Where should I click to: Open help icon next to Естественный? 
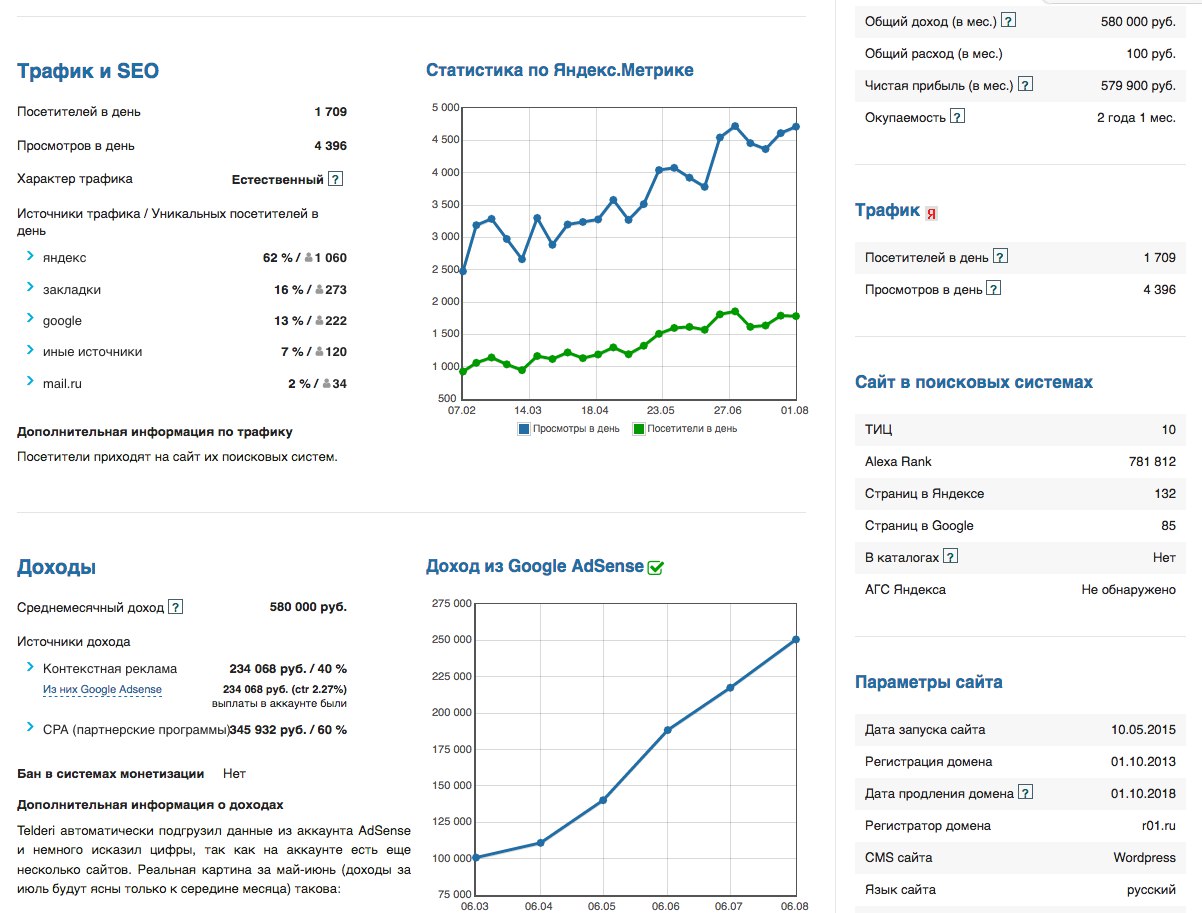(x=336, y=179)
